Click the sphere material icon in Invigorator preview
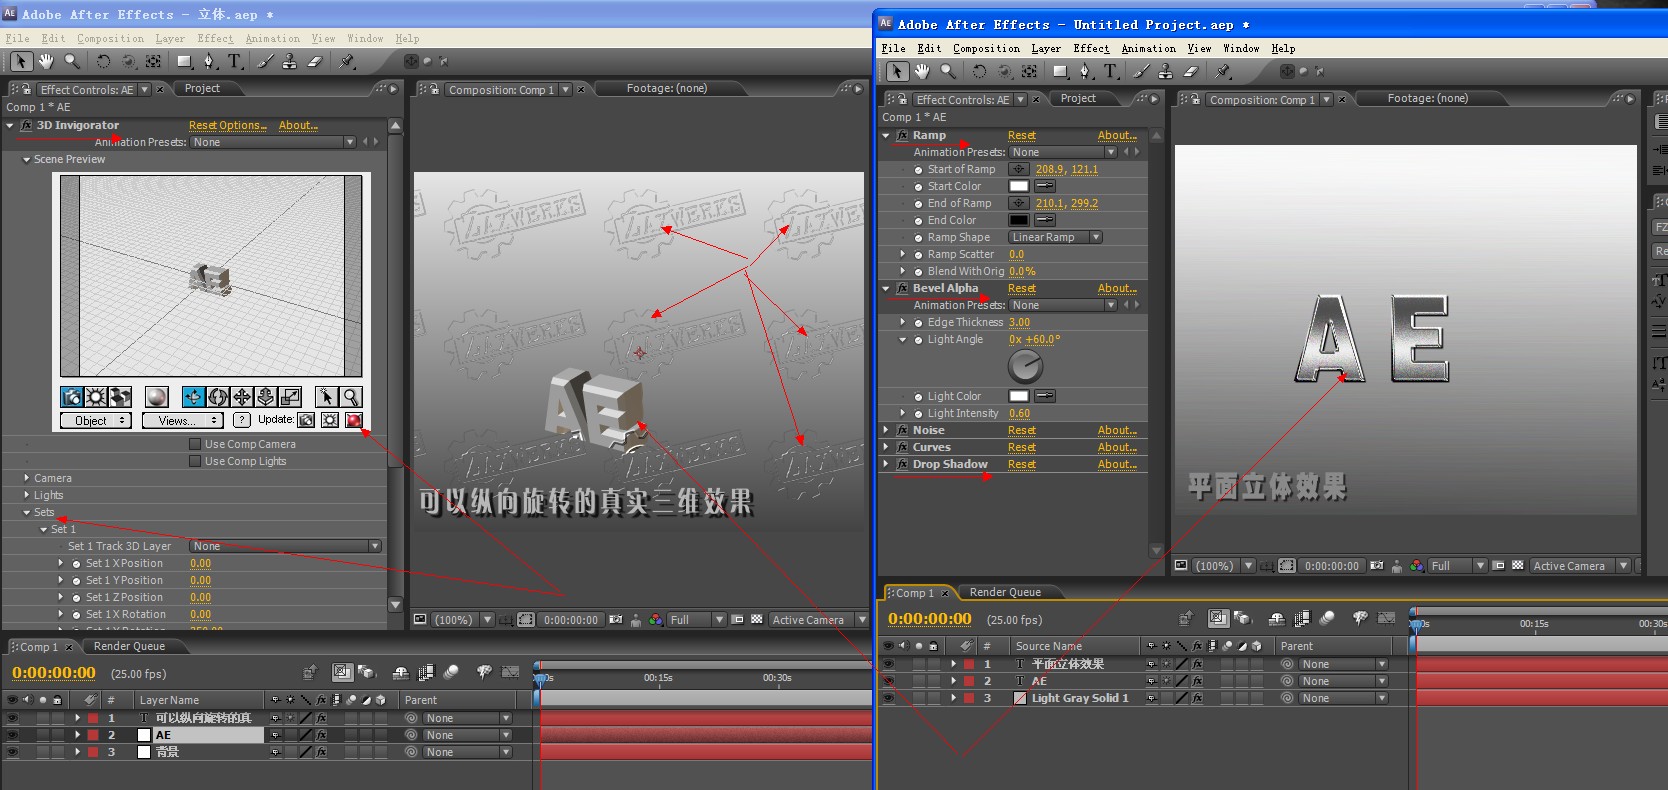1668x790 pixels. (x=156, y=397)
